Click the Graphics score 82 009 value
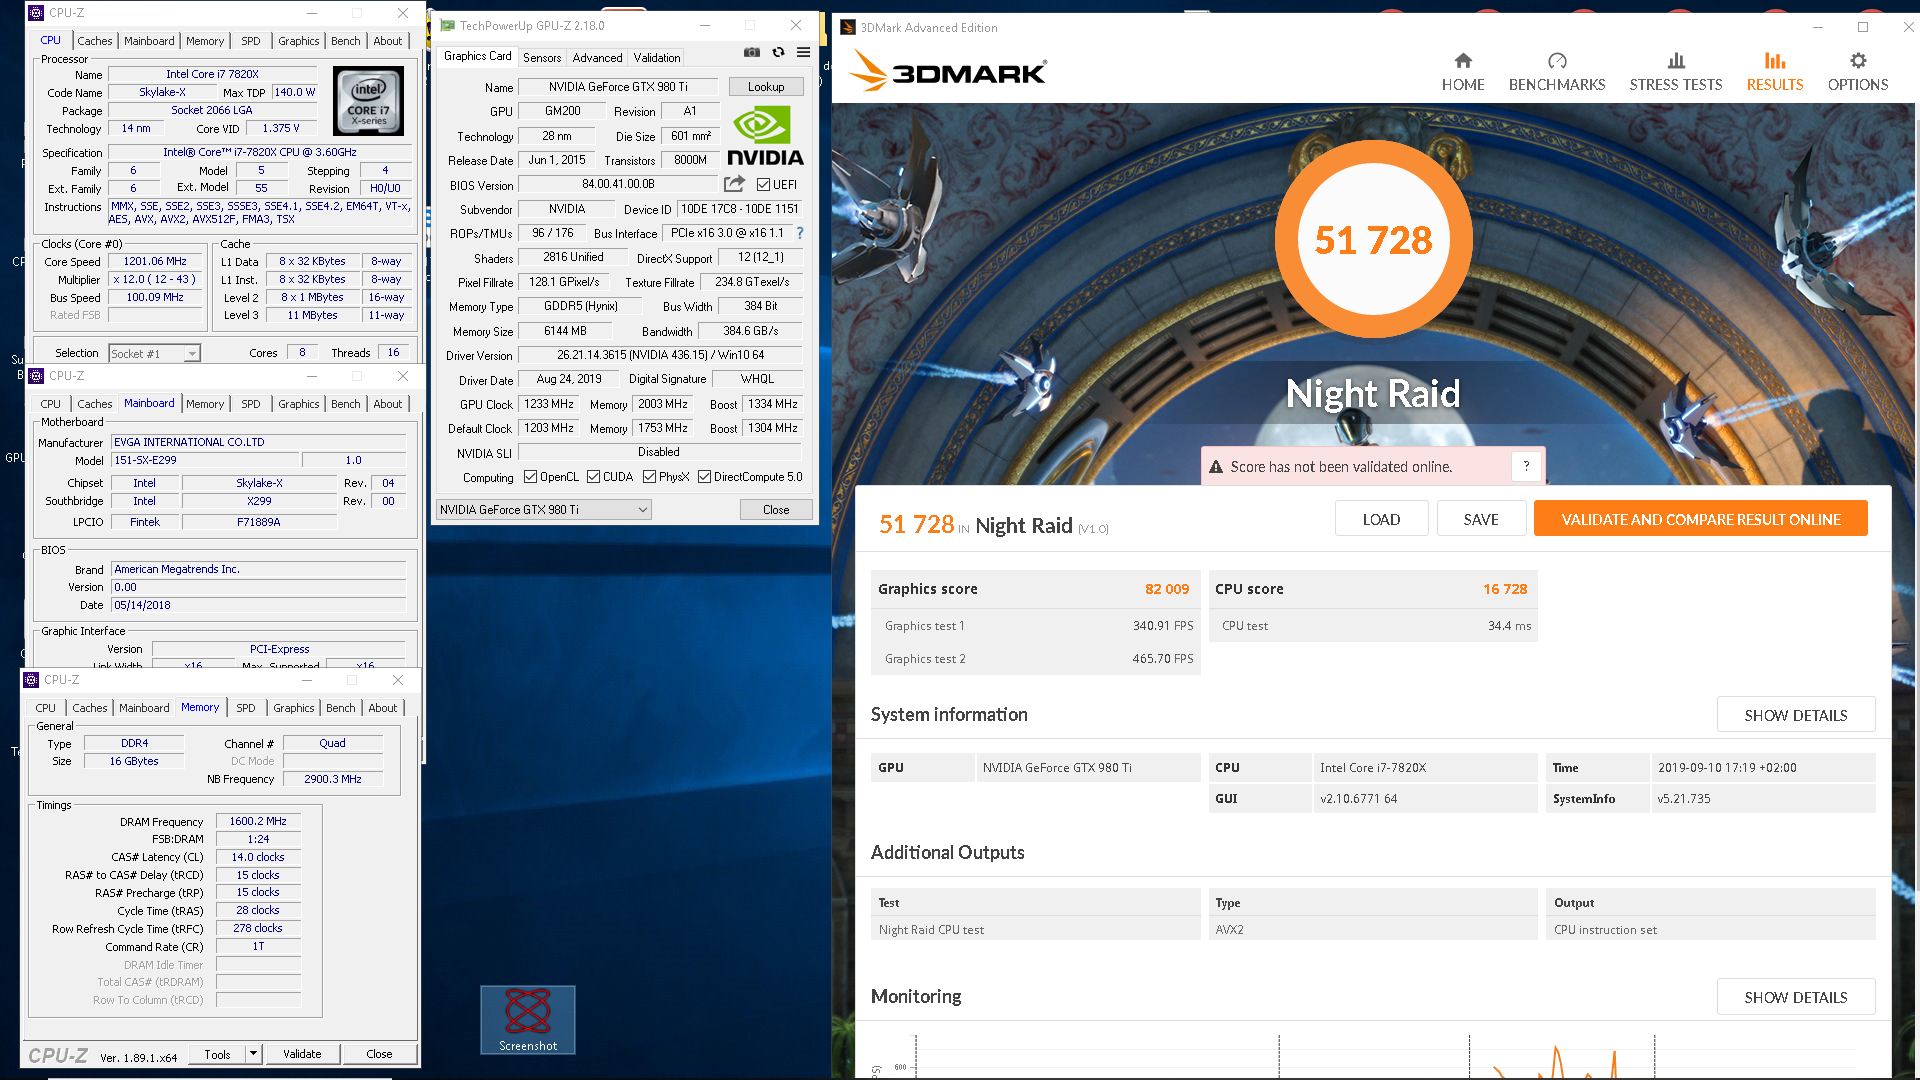The image size is (1920, 1080). click(1167, 589)
